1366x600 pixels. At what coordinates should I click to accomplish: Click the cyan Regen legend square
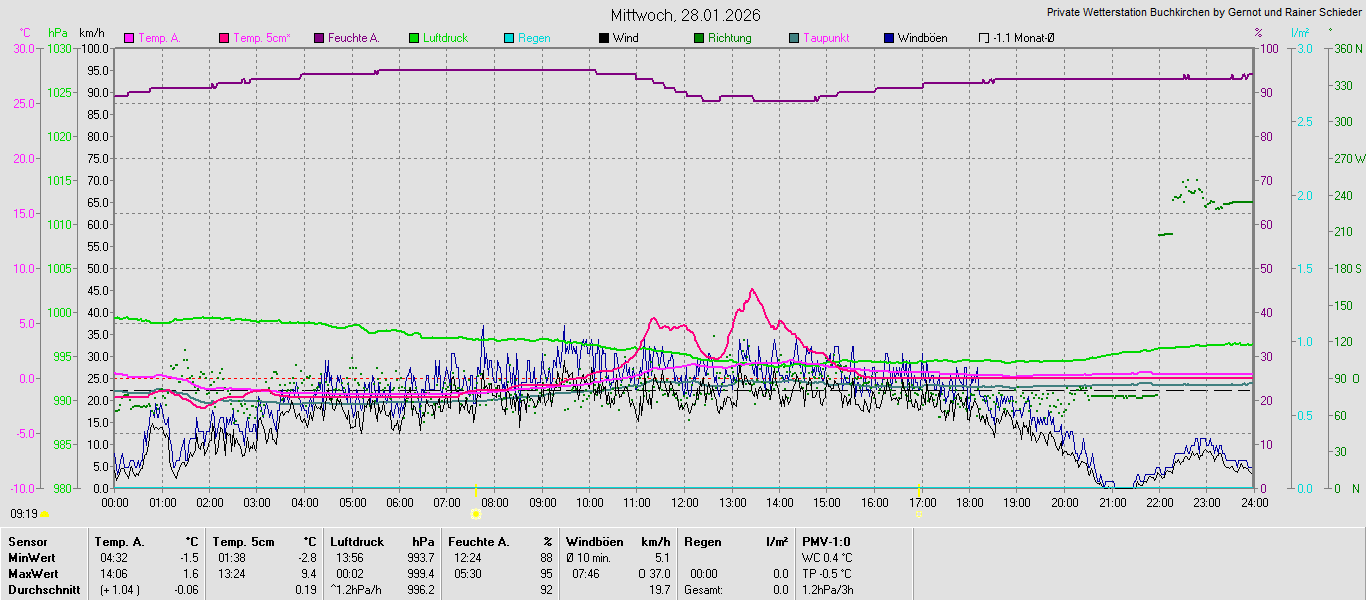(509, 38)
